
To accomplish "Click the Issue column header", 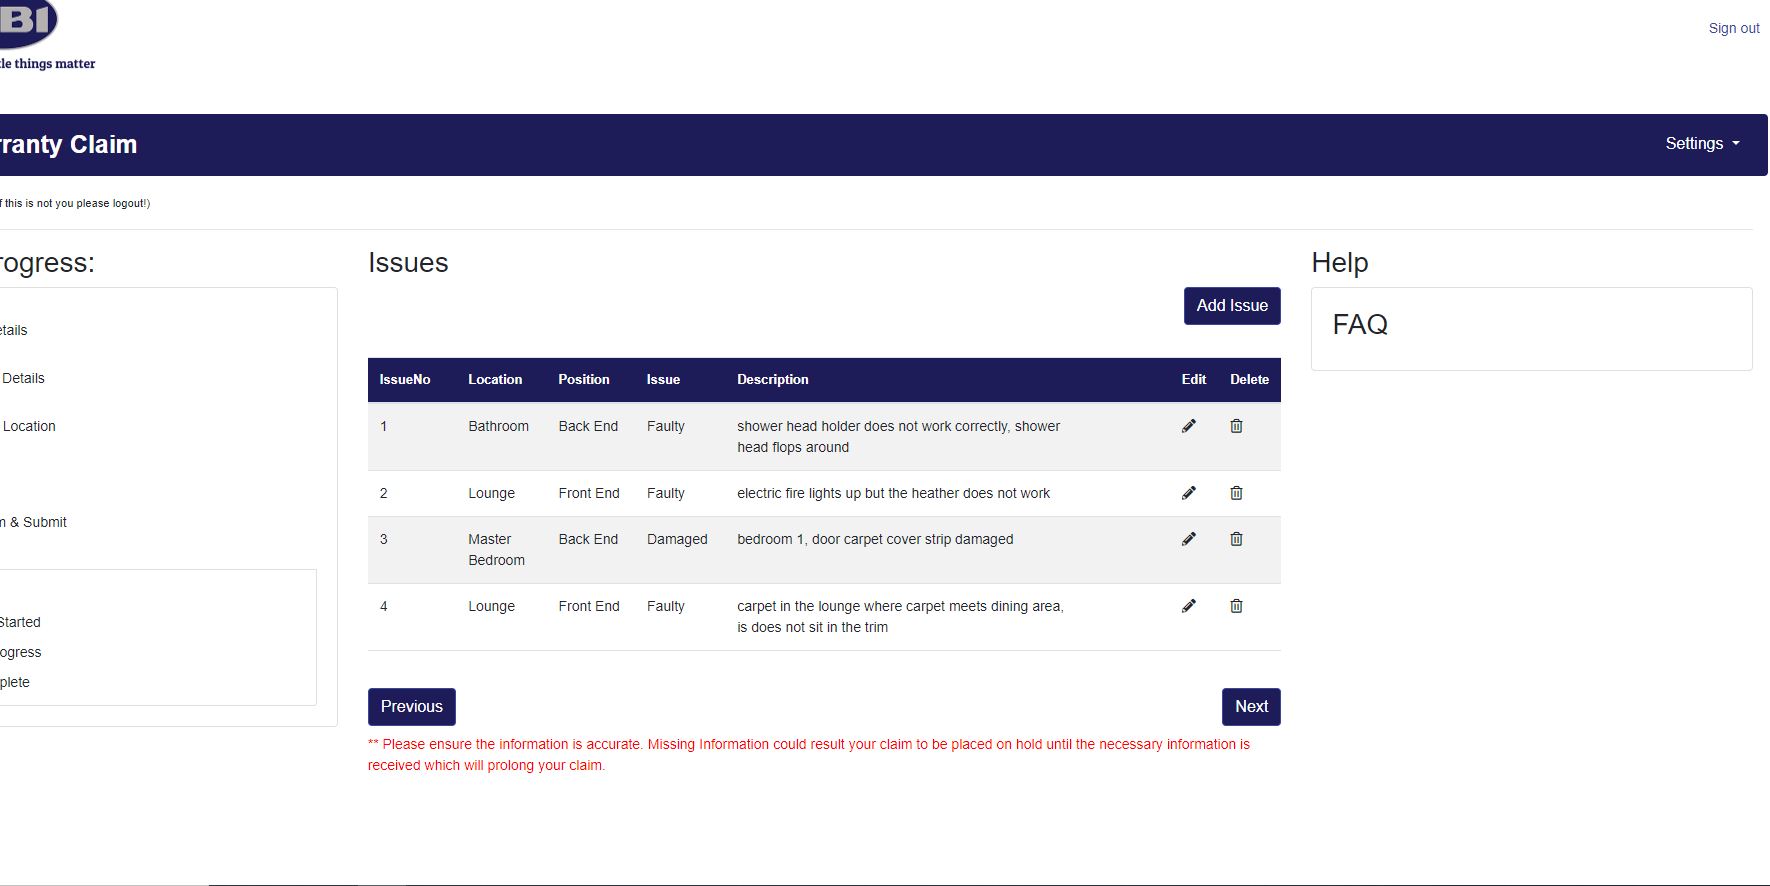I will 663,380.
